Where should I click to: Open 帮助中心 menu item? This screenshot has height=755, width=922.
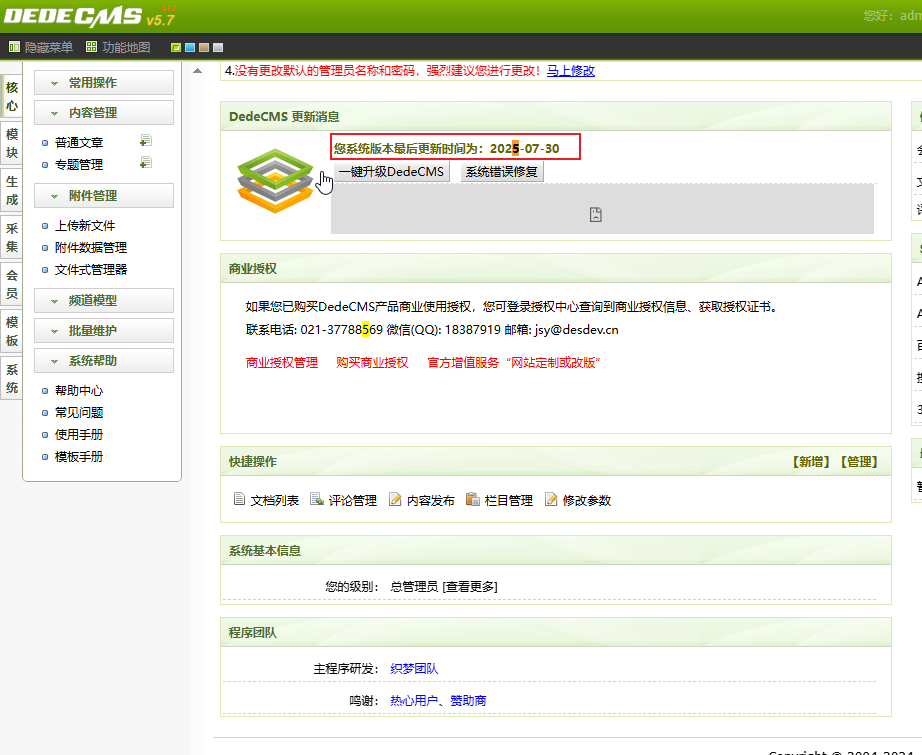[79, 390]
